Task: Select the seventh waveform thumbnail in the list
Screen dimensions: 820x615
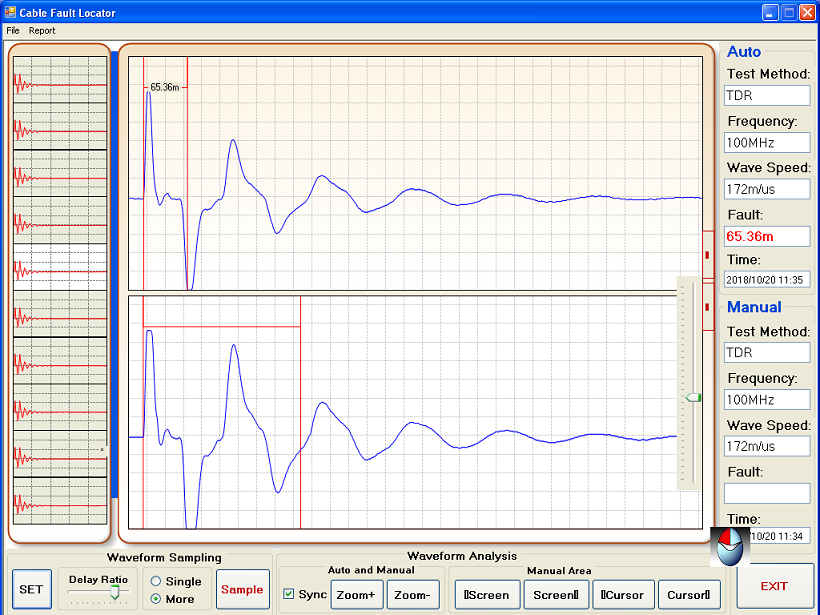Action: pos(60,360)
